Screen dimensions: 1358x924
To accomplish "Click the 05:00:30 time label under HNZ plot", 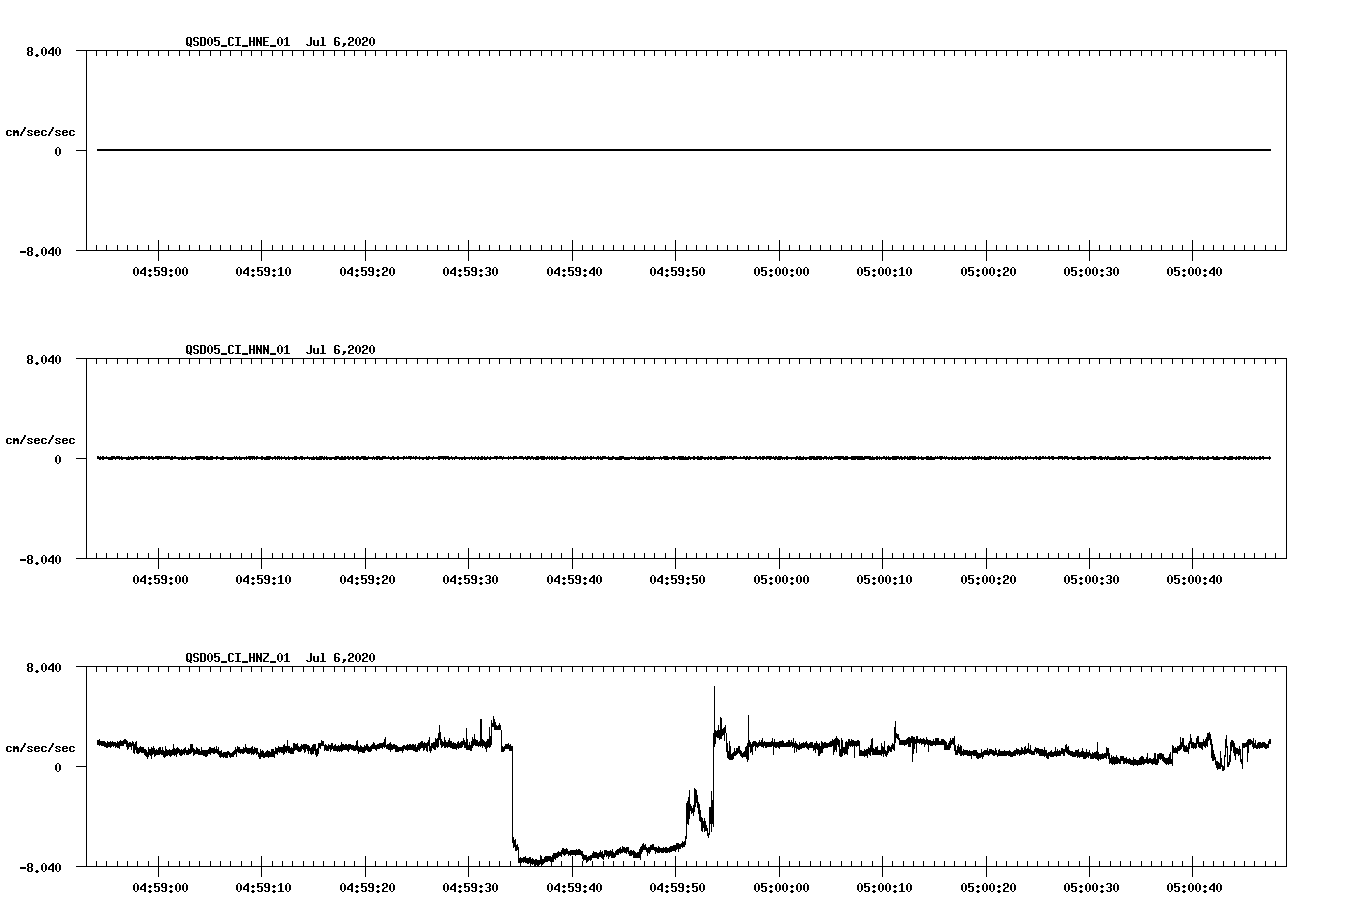I will coord(1092,888).
